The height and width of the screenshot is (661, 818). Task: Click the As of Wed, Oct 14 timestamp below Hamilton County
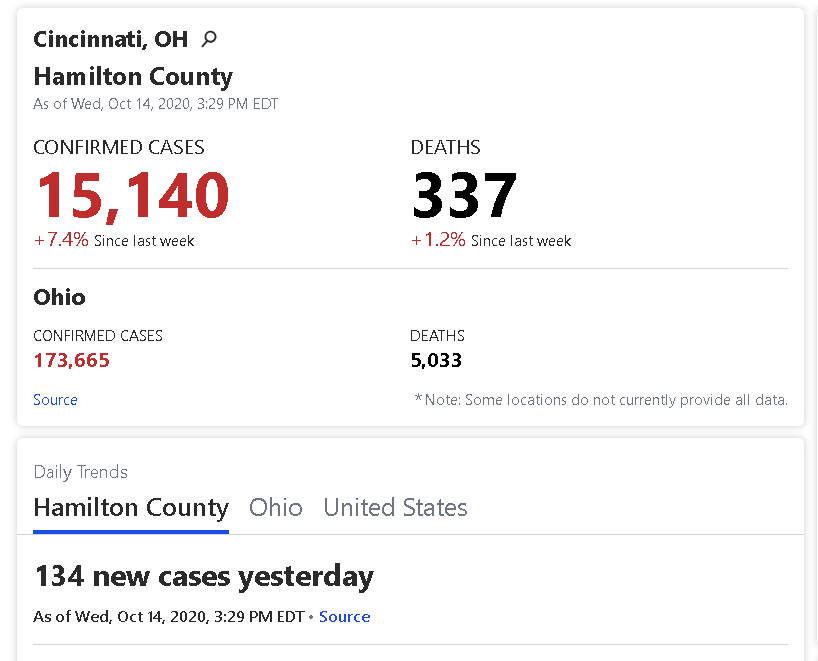pos(155,104)
